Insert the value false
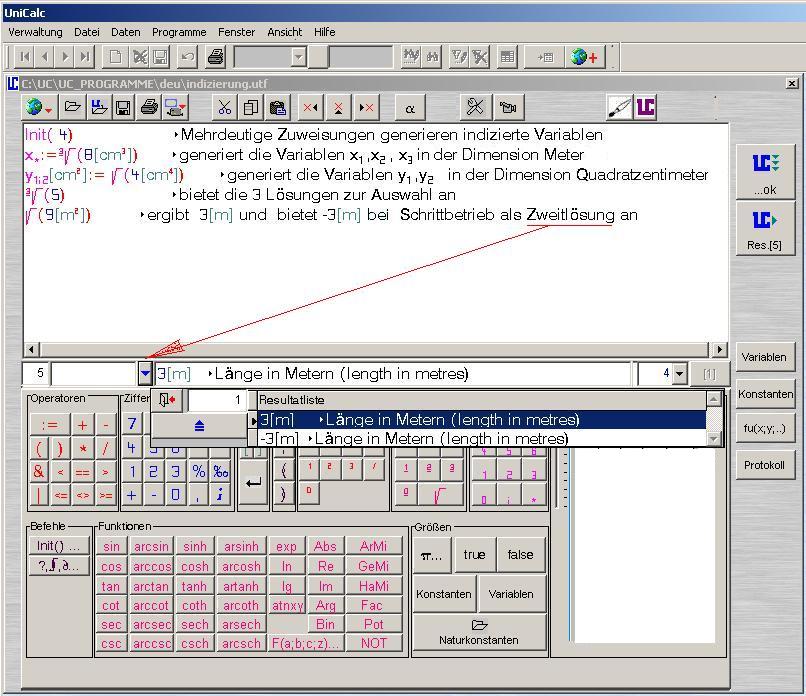Image resolution: width=806 pixels, height=696 pixels. 520,555
